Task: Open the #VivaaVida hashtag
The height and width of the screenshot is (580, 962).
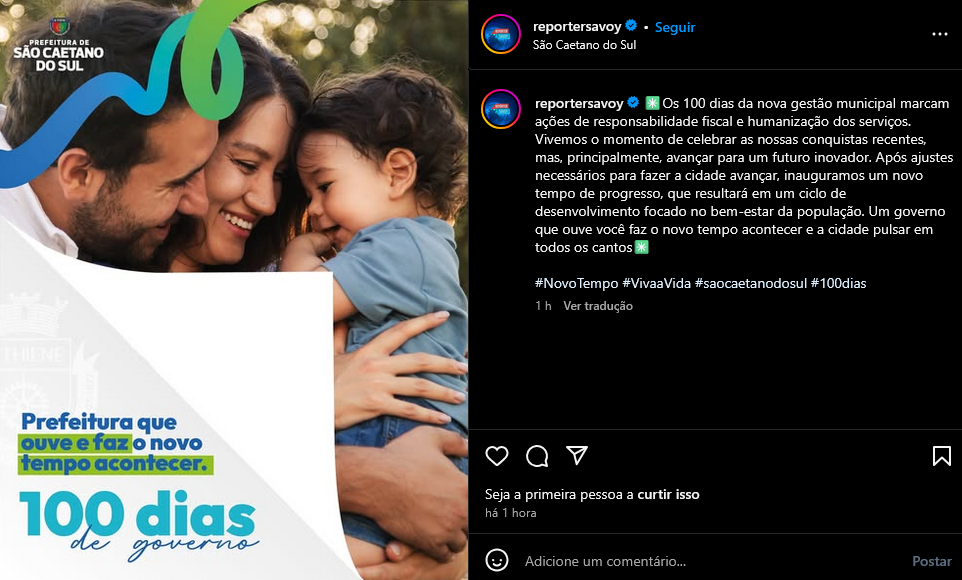Action: (656, 283)
